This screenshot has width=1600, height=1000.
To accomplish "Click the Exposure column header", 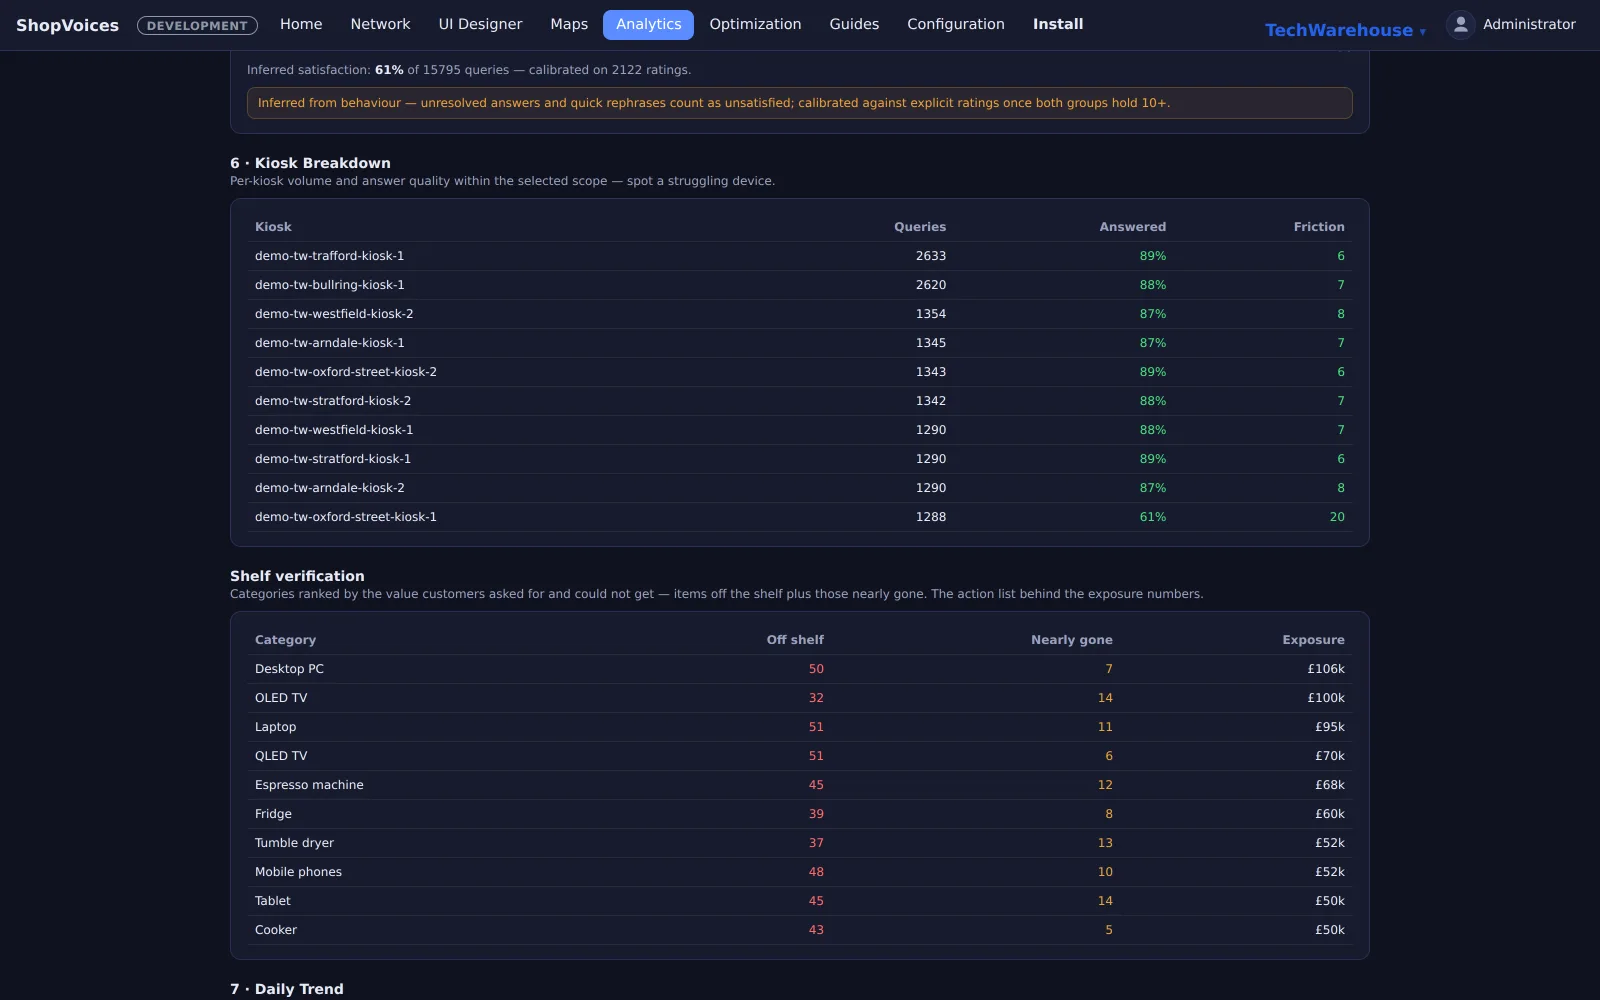I will [1313, 640].
